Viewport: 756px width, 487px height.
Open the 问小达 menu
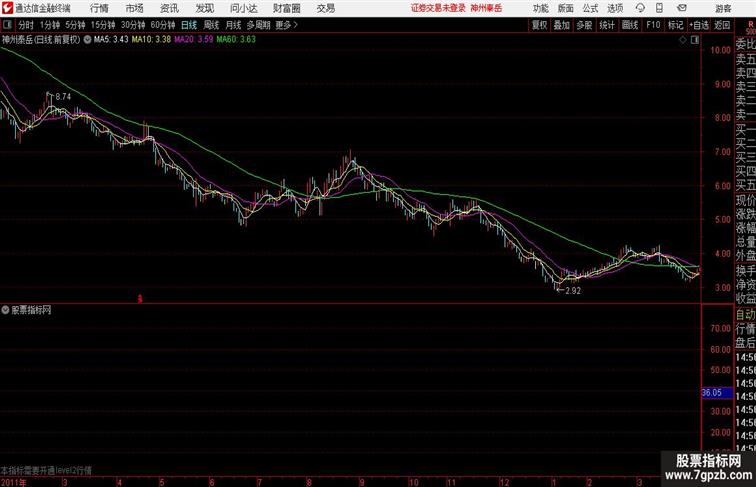tap(243, 8)
